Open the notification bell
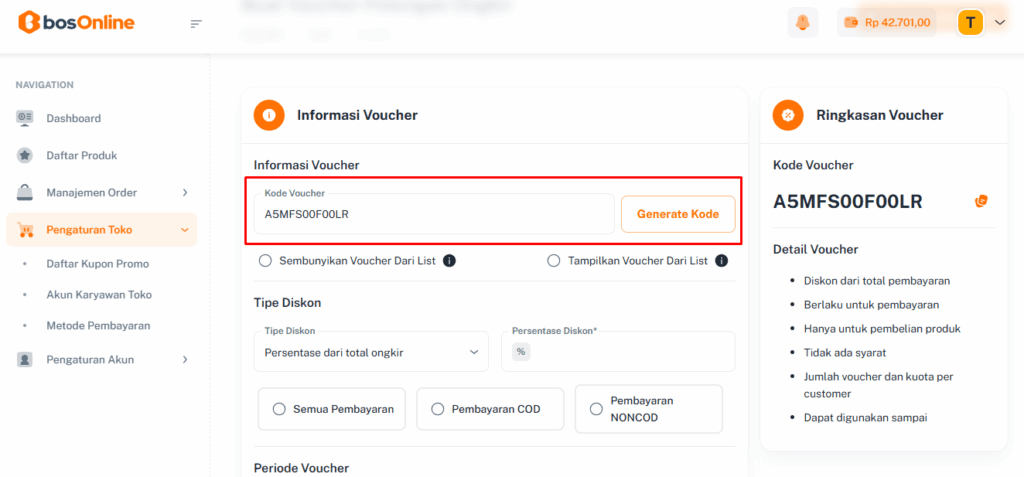 click(x=802, y=22)
